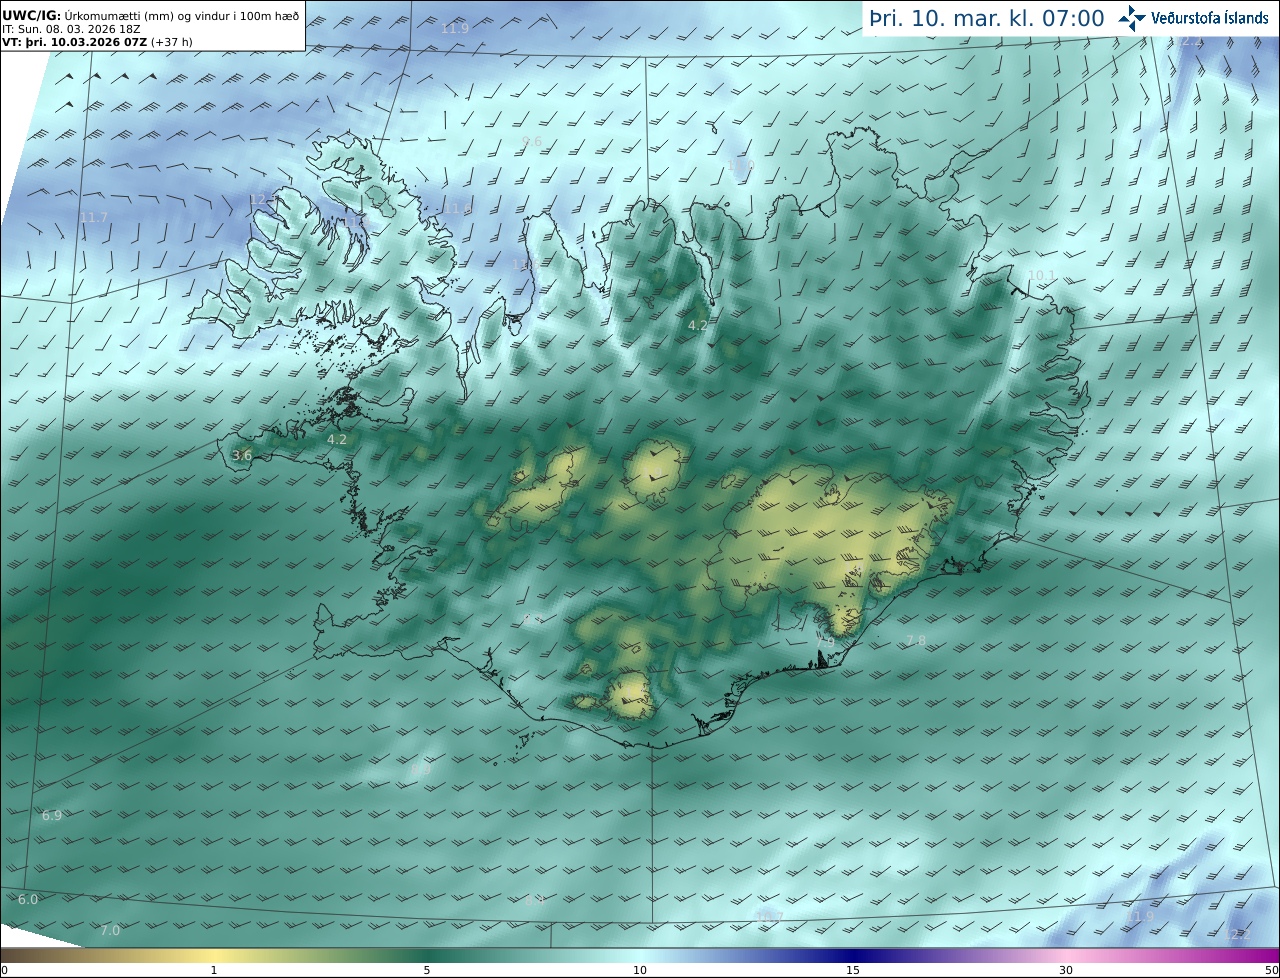The image size is (1280, 978).
Task: Click the VT: þri. 10.03.2026 07Z line
Action: [x=97, y=42]
